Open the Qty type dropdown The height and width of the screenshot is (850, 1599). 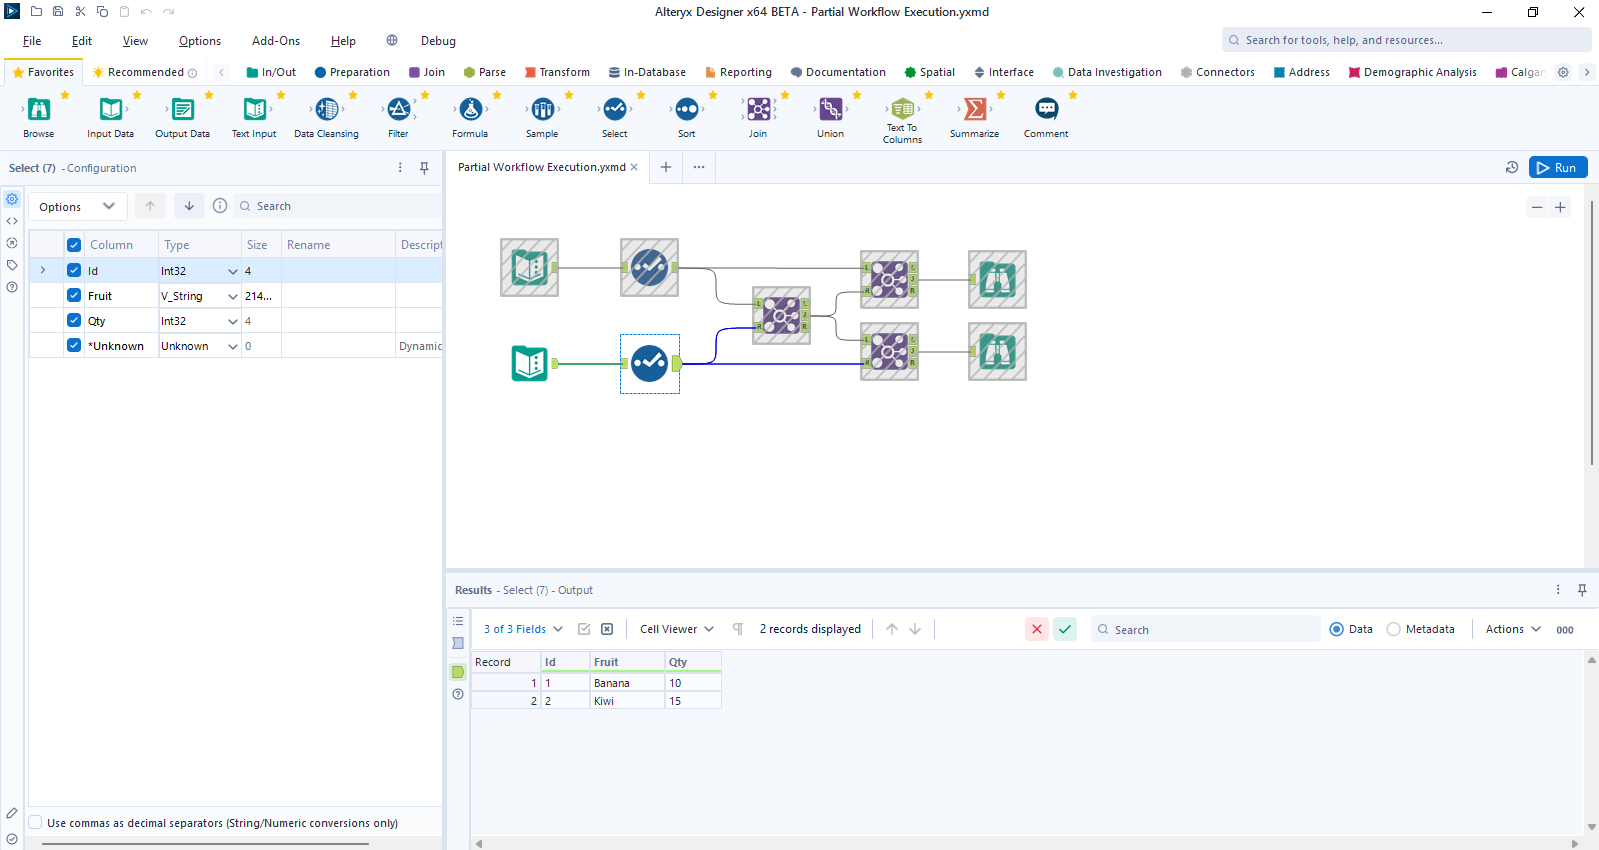233,321
